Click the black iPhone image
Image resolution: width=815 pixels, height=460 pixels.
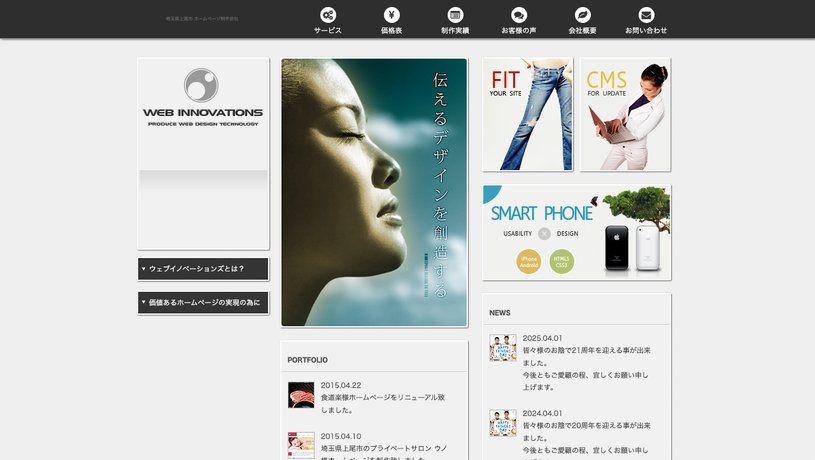[x=616, y=248]
